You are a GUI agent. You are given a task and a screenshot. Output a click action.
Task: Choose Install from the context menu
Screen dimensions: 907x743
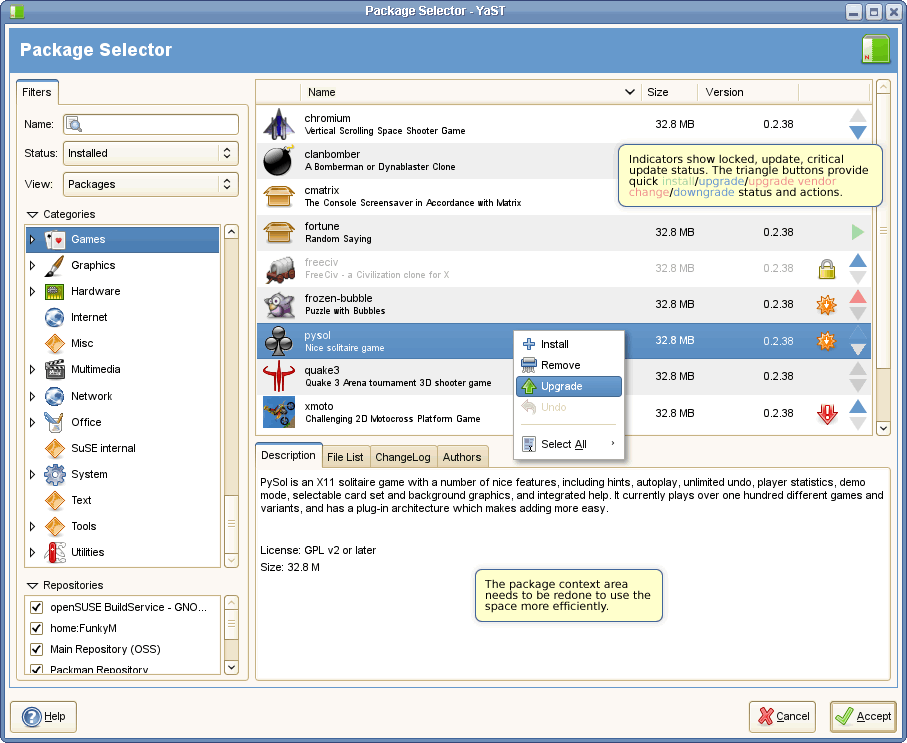coord(569,344)
